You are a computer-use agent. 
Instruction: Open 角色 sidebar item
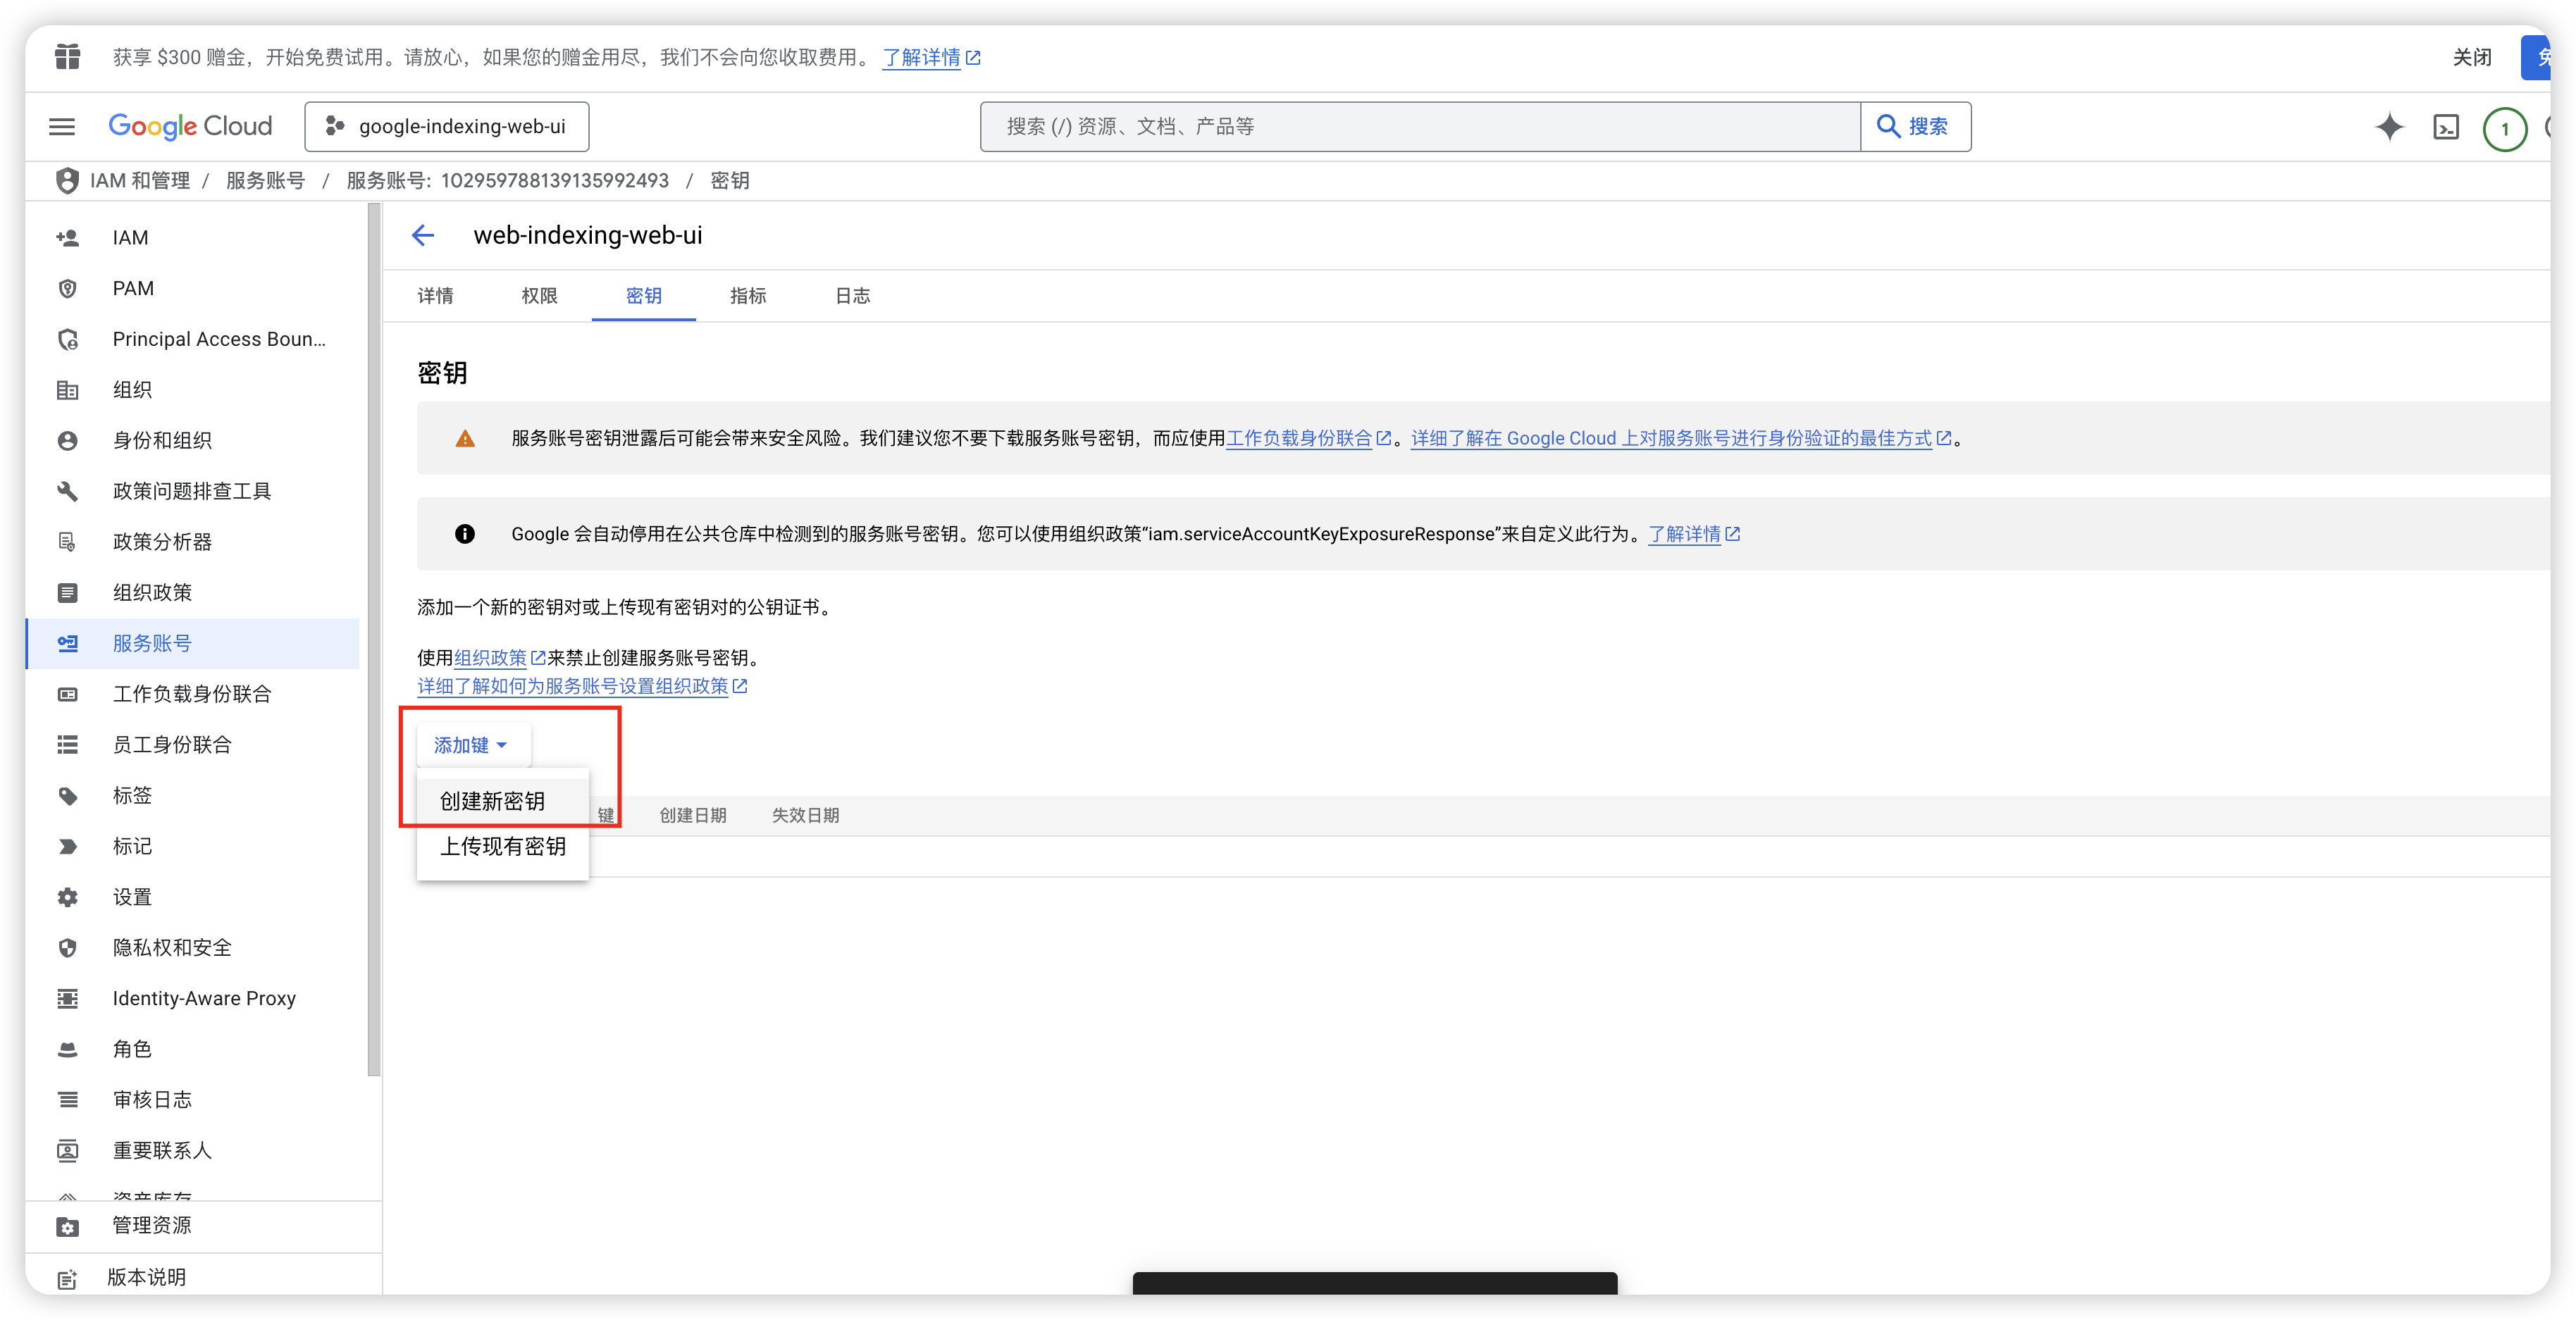point(192,1049)
